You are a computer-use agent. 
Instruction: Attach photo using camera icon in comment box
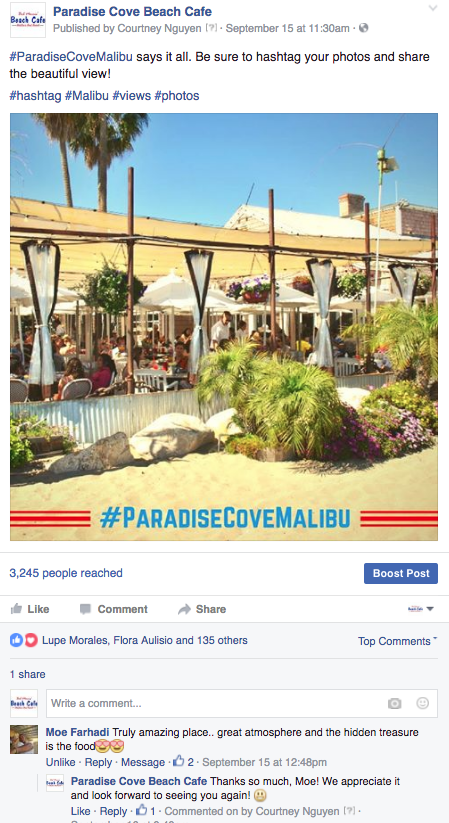394,703
